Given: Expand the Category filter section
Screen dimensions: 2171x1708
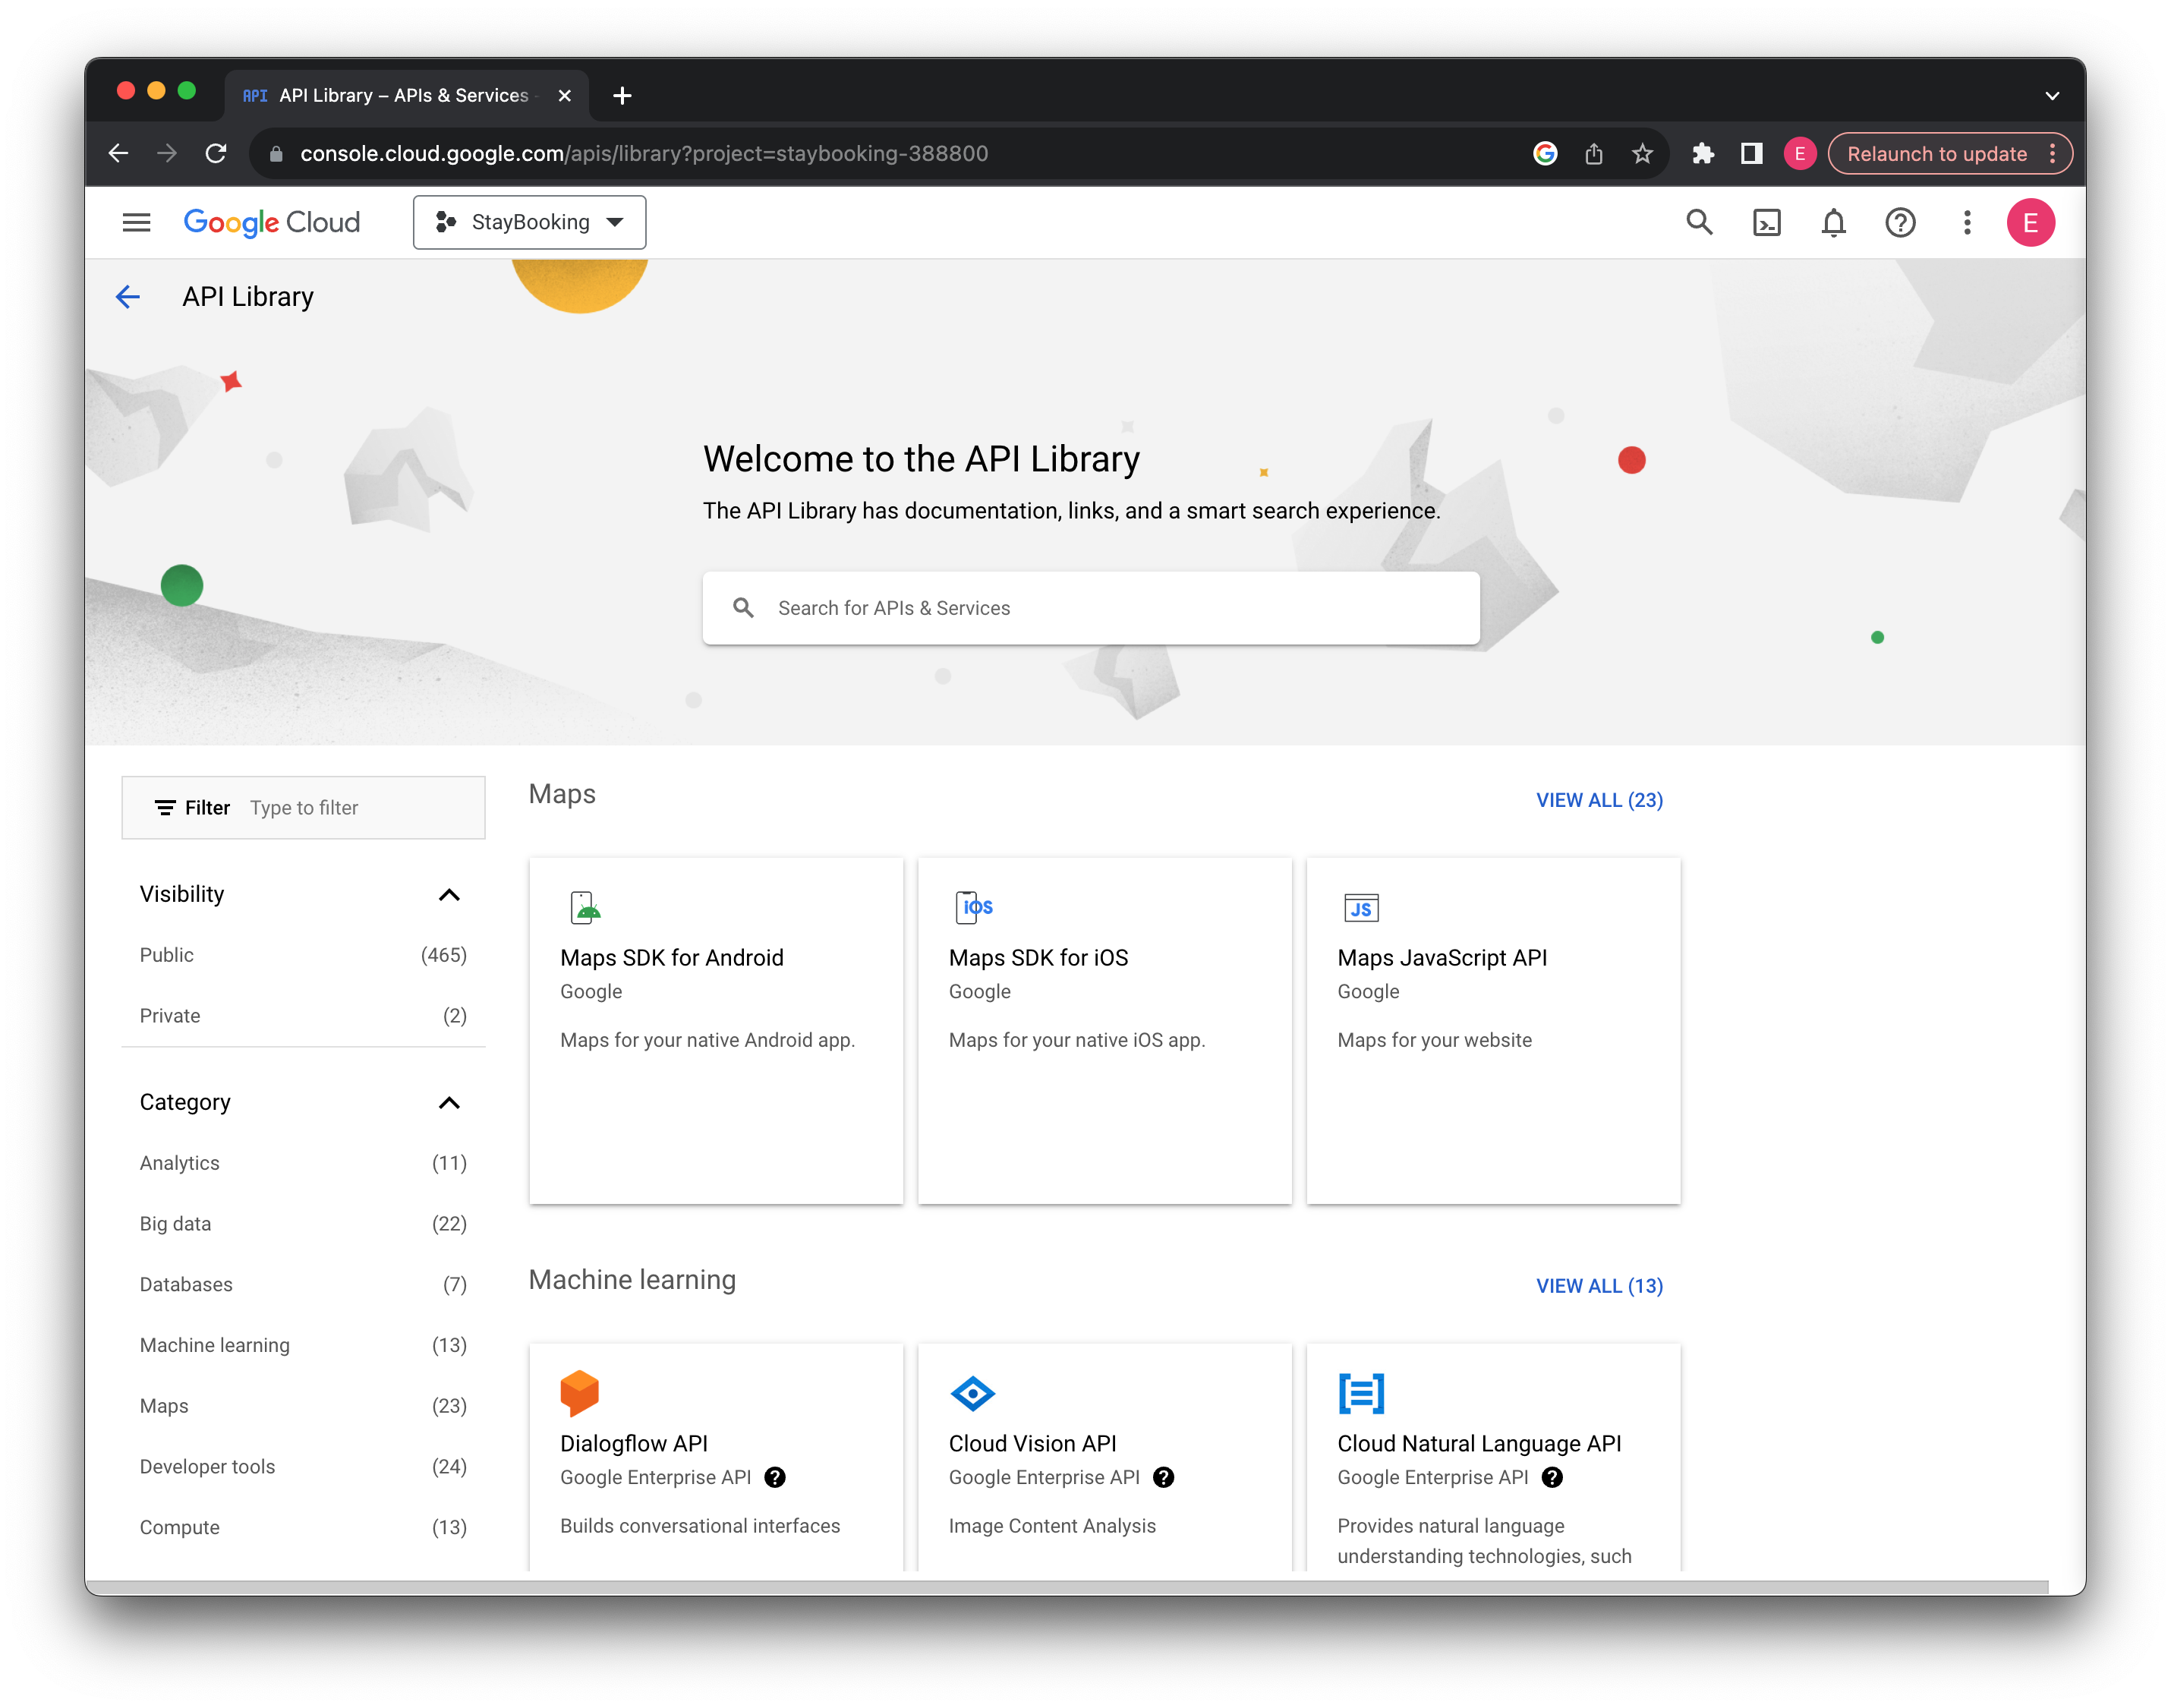Looking at the screenshot, I should pos(453,1101).
